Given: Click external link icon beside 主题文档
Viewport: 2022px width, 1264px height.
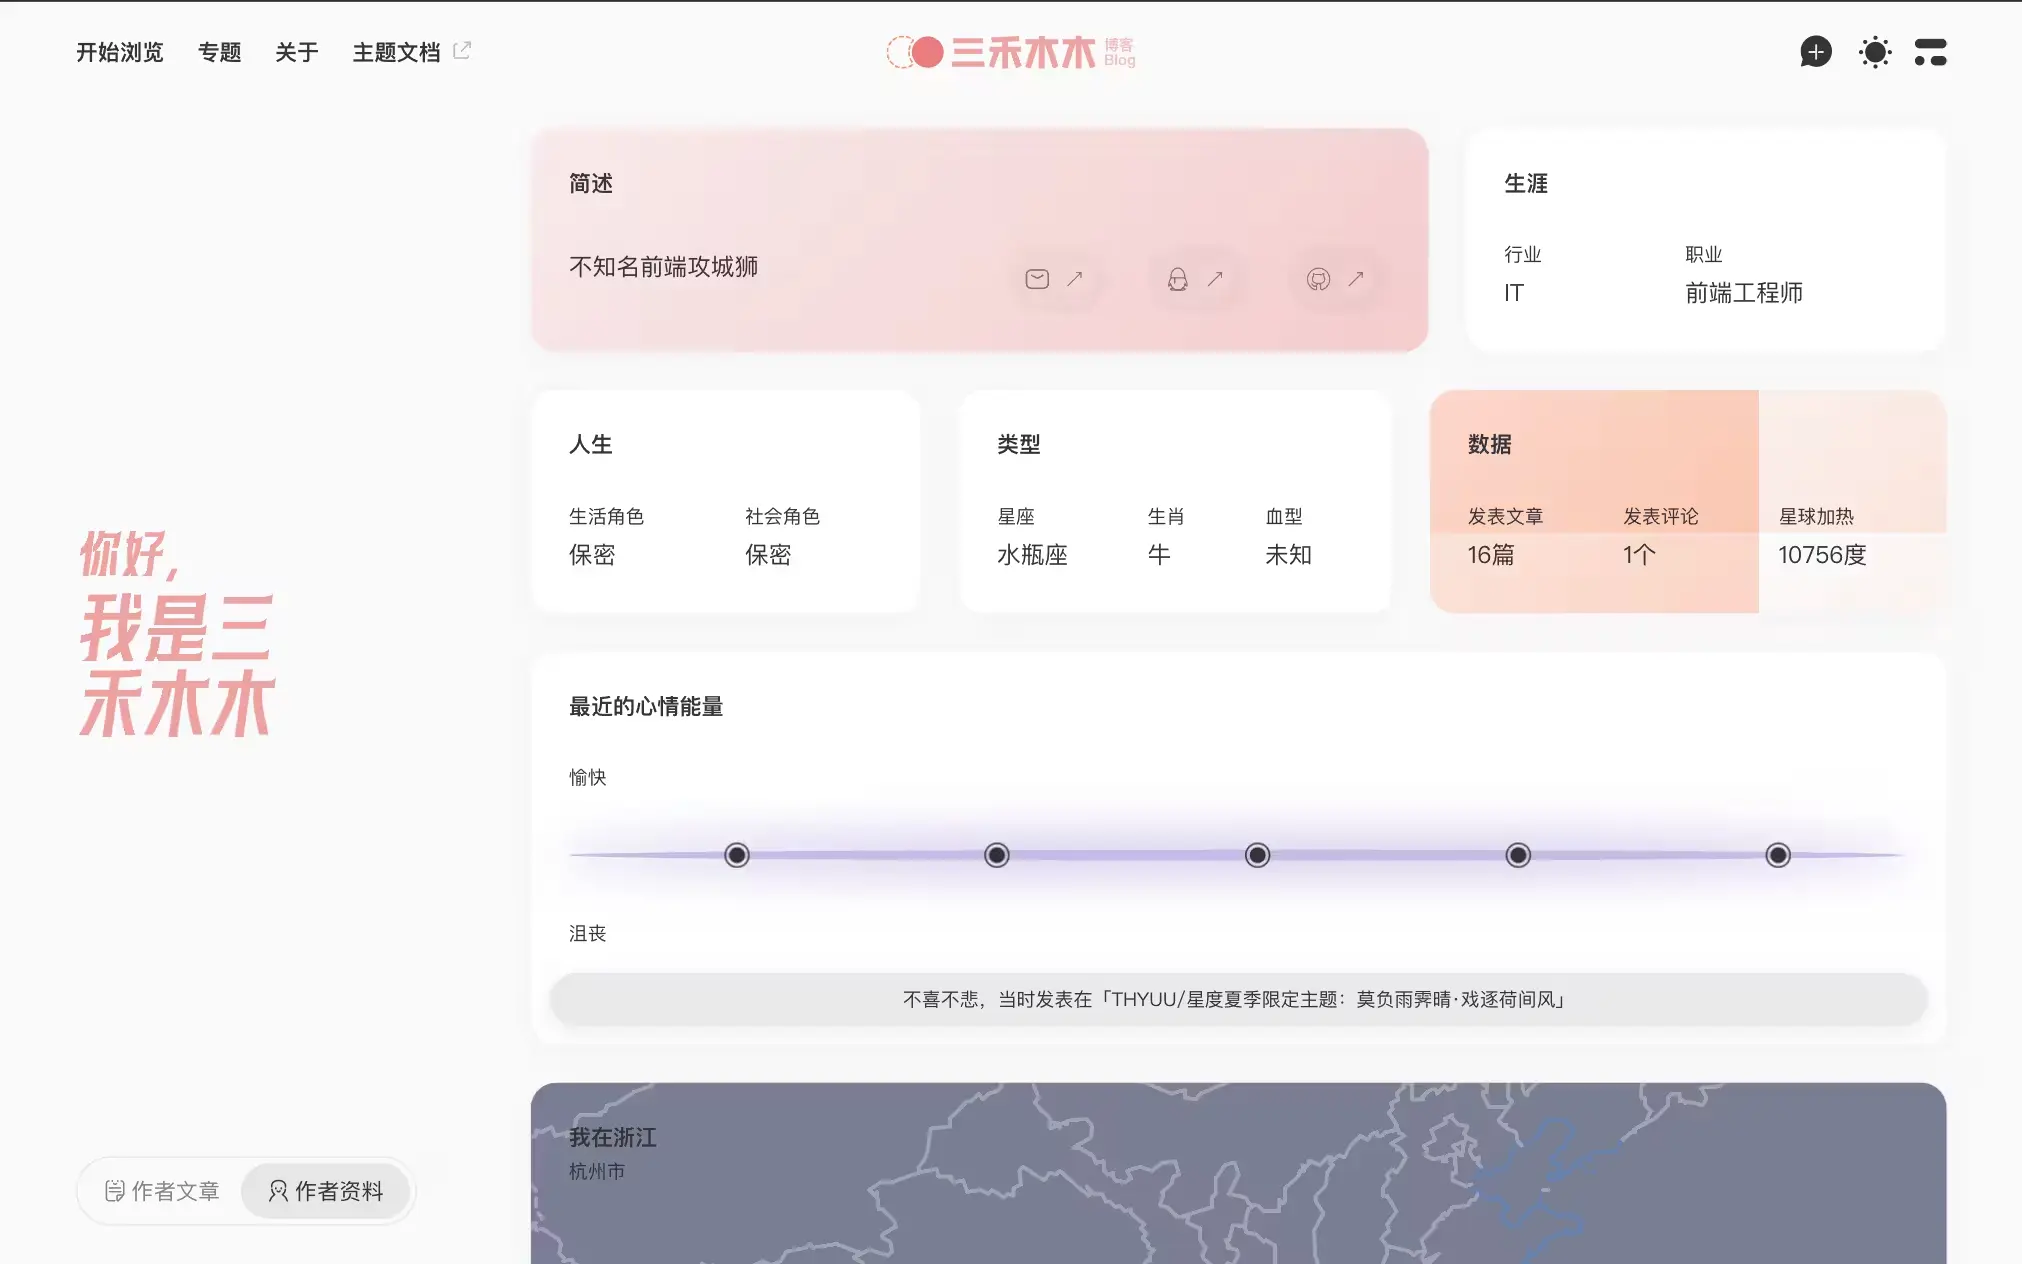Looking at the screenshot, I should coord(462,51).
